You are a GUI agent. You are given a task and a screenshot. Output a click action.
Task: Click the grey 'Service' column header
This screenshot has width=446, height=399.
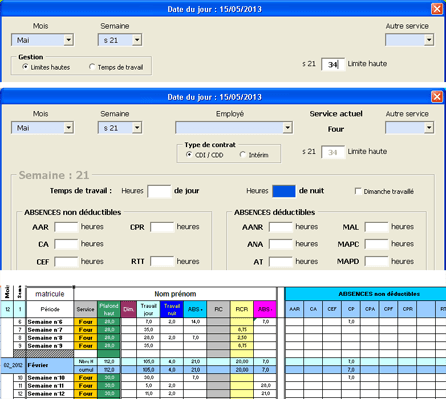point(85,309)
